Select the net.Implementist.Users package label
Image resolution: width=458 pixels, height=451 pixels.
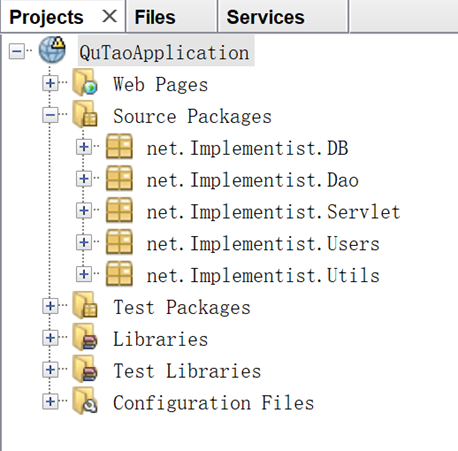click(263, 244)
